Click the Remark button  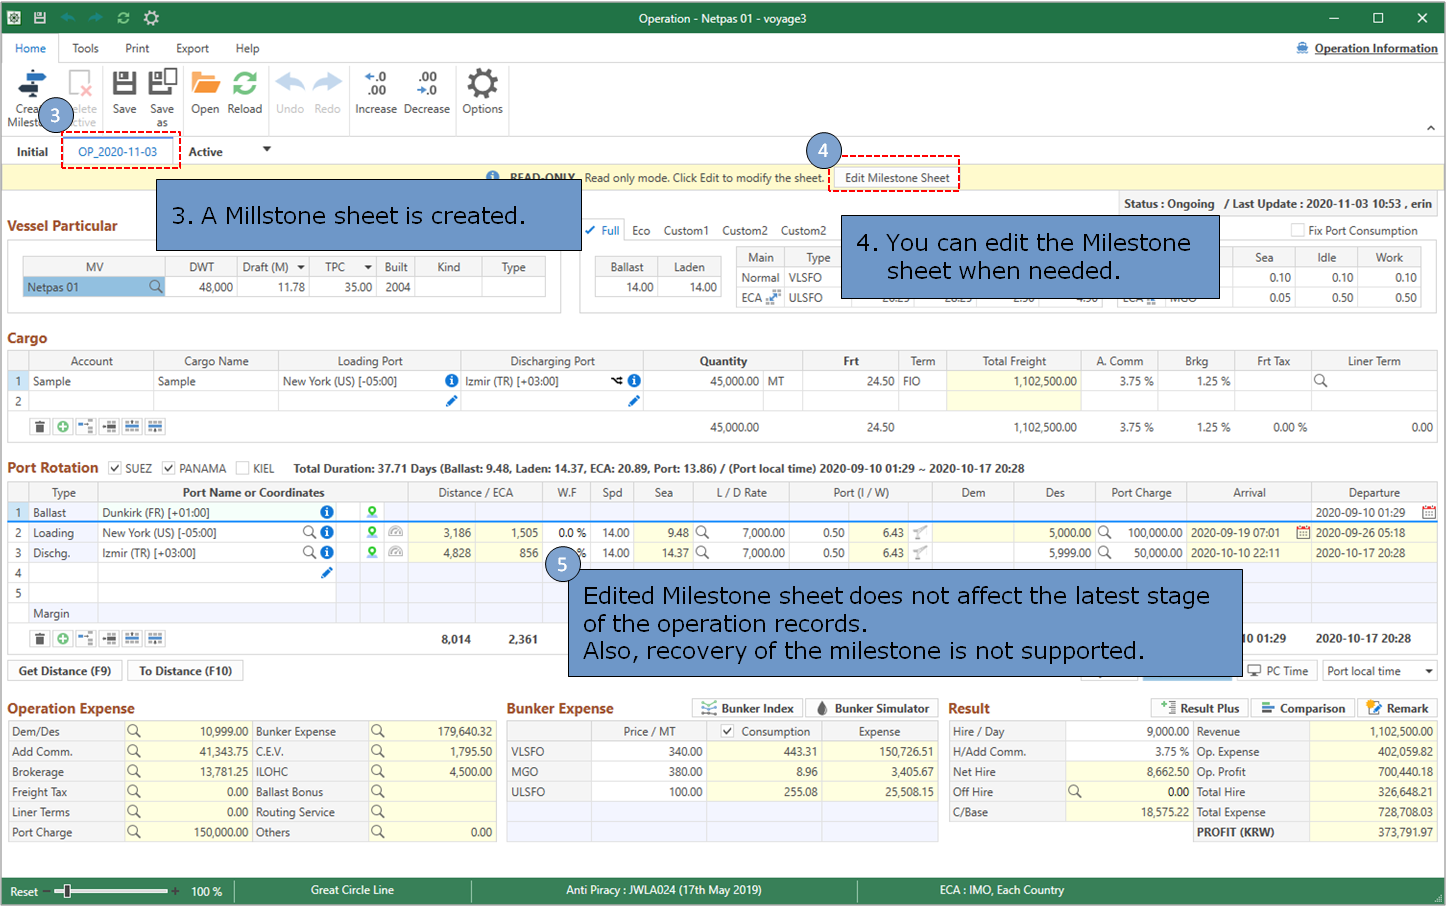pyautogui.click(x=1398, y=708)
